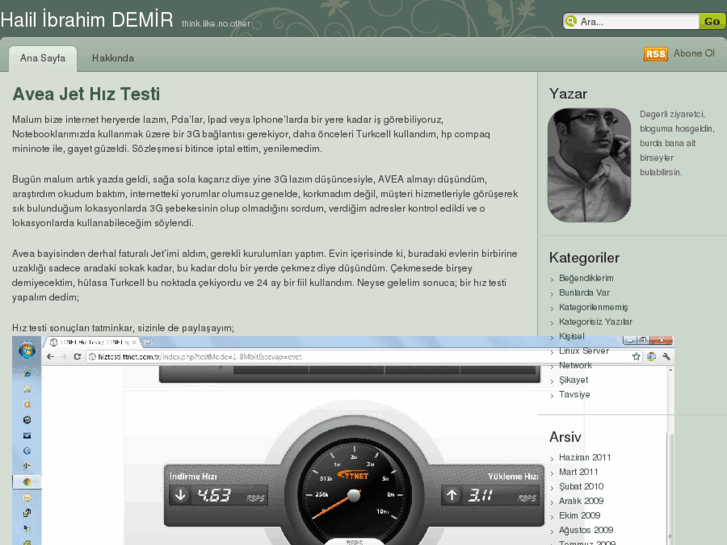This screenshot has width=727, height=545.
Task: Click the reload icon in embedded browser
Action: point(76,356)
